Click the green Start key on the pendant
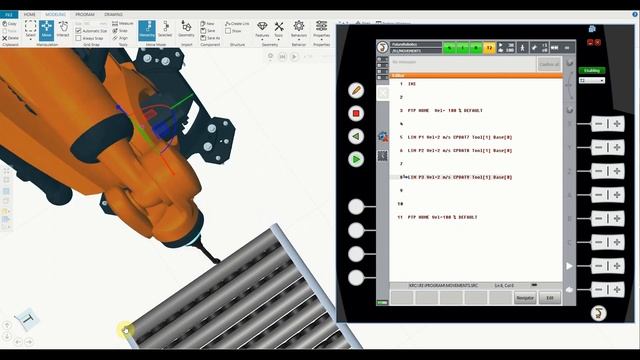This screenshot has width=640, height=360. pyautogui.click(x=356, y=159)
